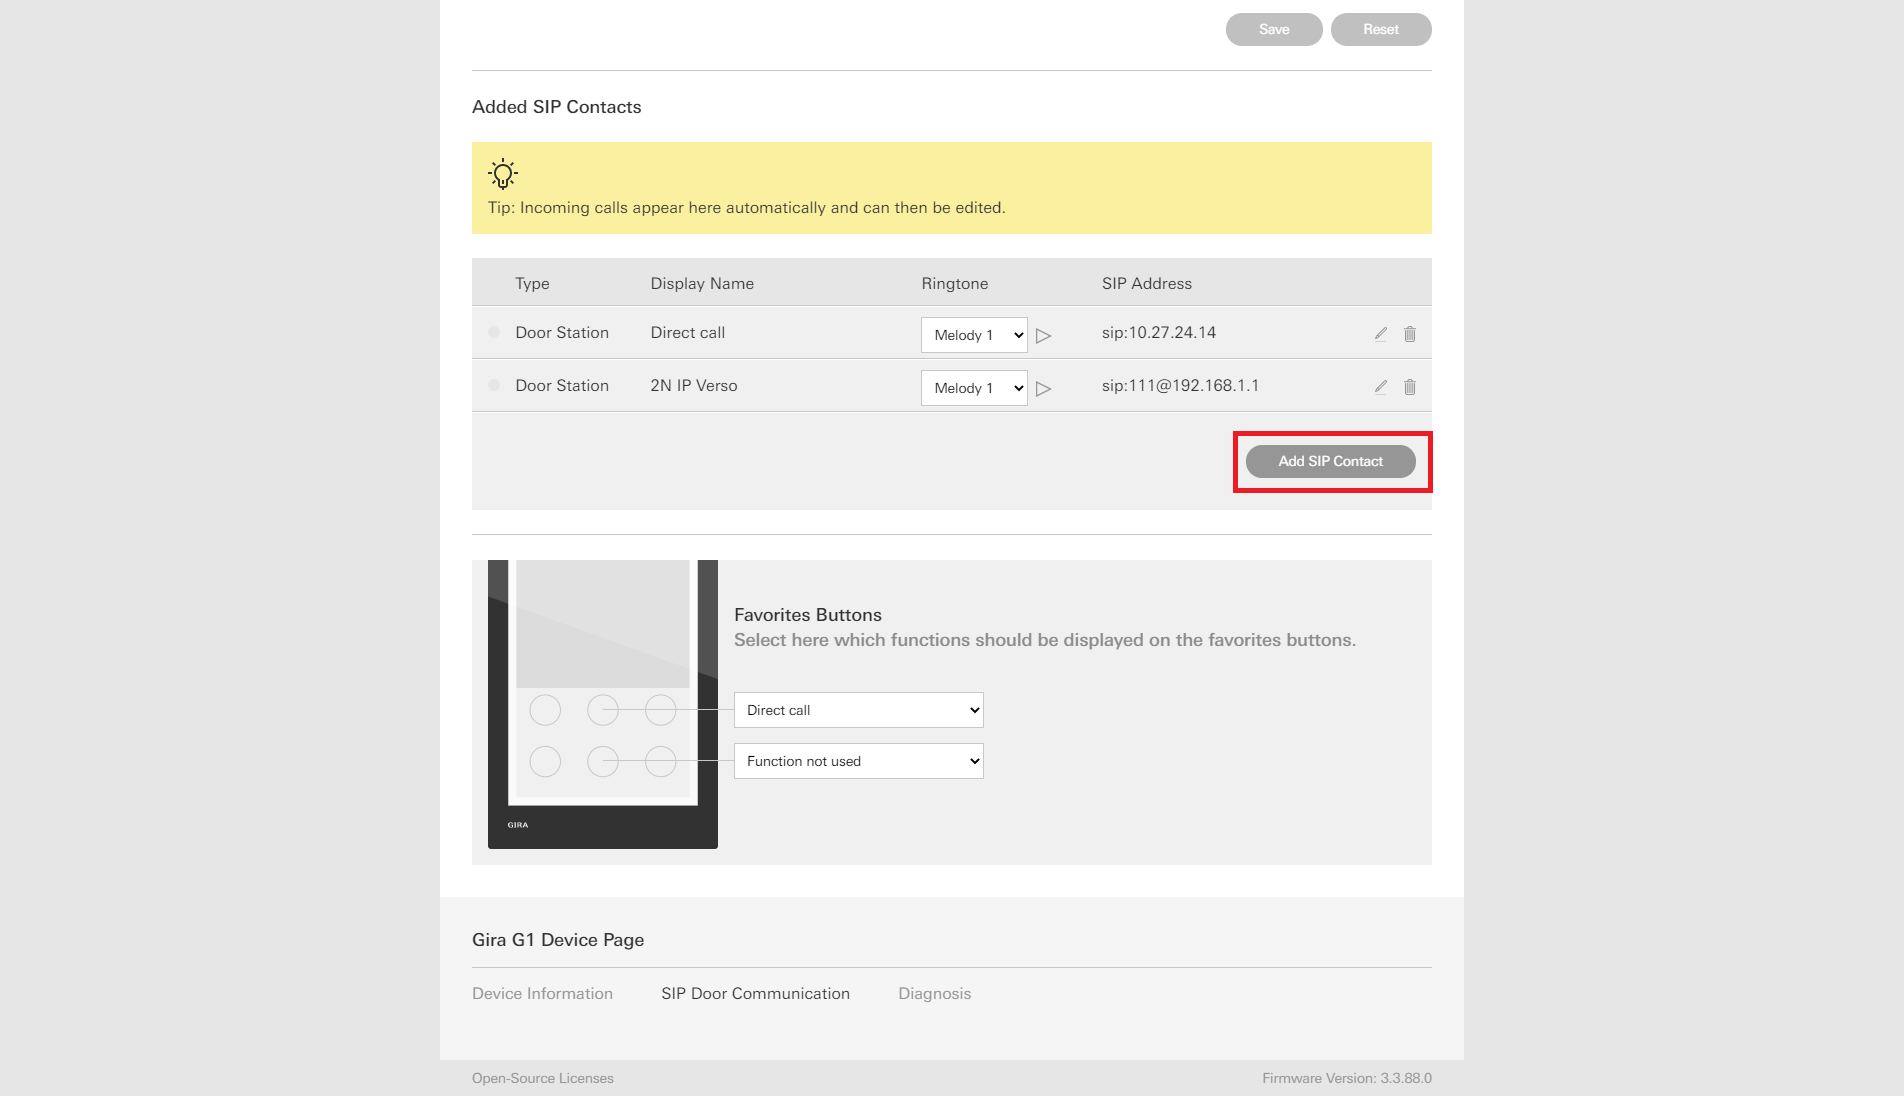Play ringtone preview for Direct call
1904x1096 pixels.
coord(1043,336)
